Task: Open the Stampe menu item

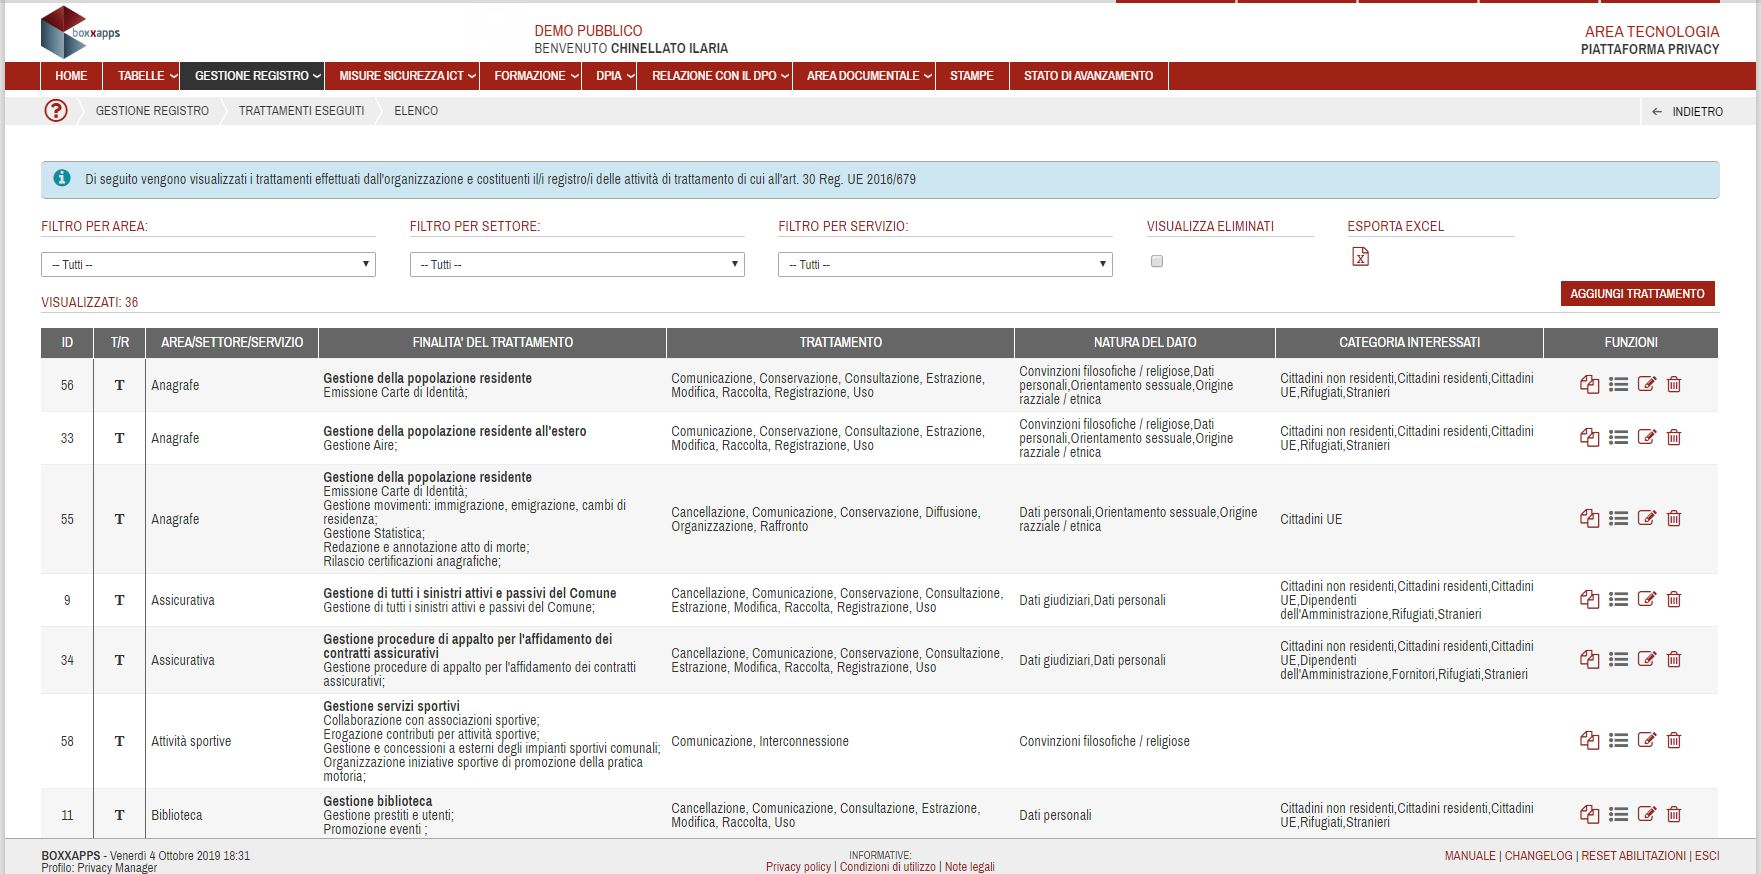Action: pos(971,76)
